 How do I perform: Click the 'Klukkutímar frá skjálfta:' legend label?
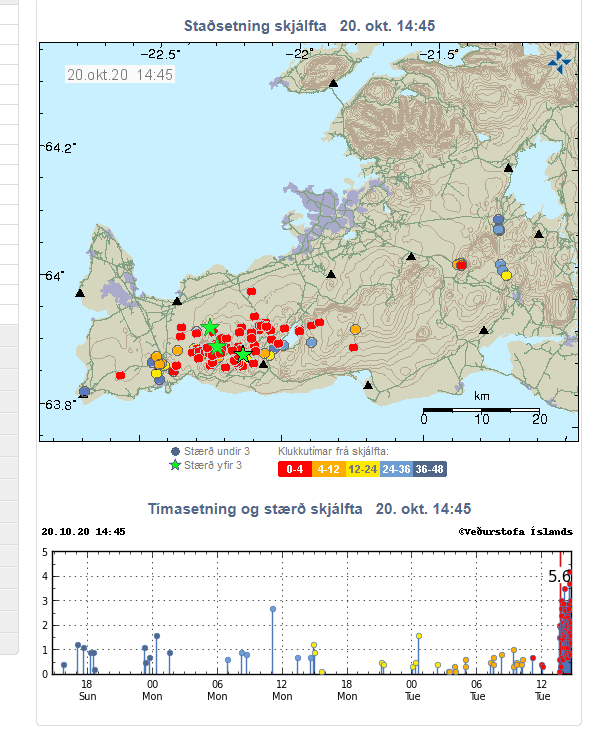[333, 451]
